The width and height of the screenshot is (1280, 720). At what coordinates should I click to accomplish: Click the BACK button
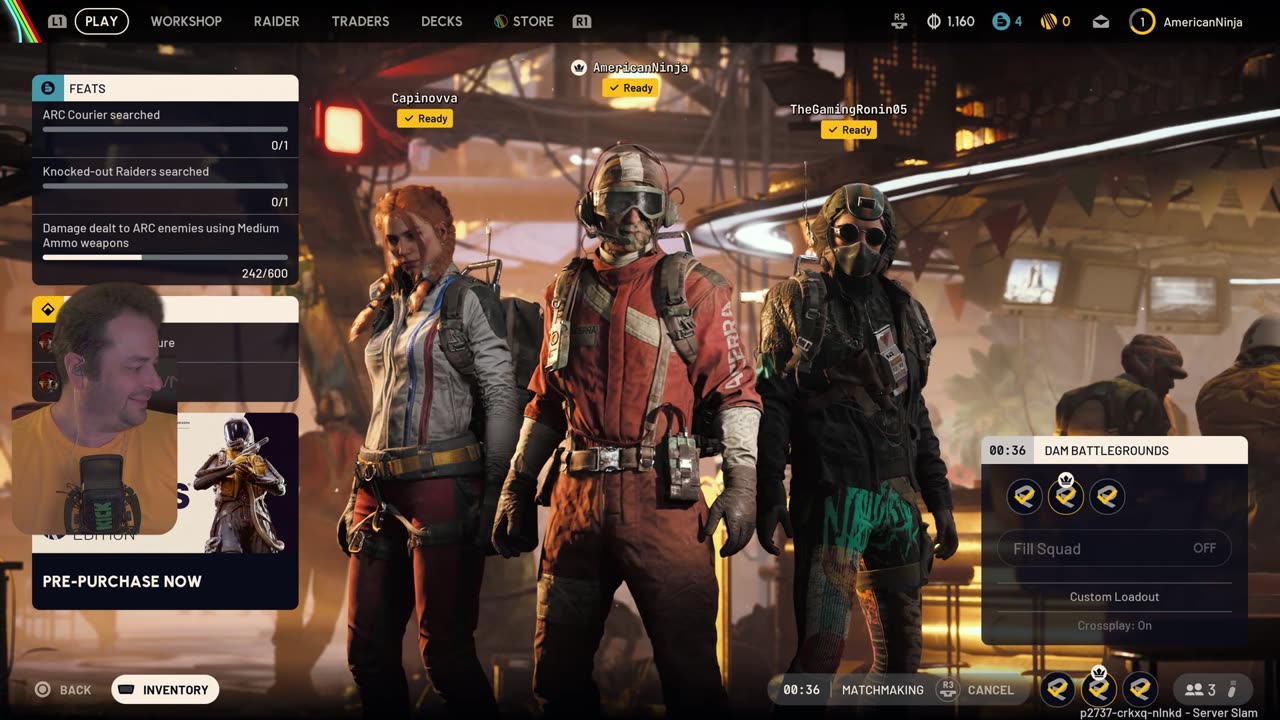[x=63, y=689]
